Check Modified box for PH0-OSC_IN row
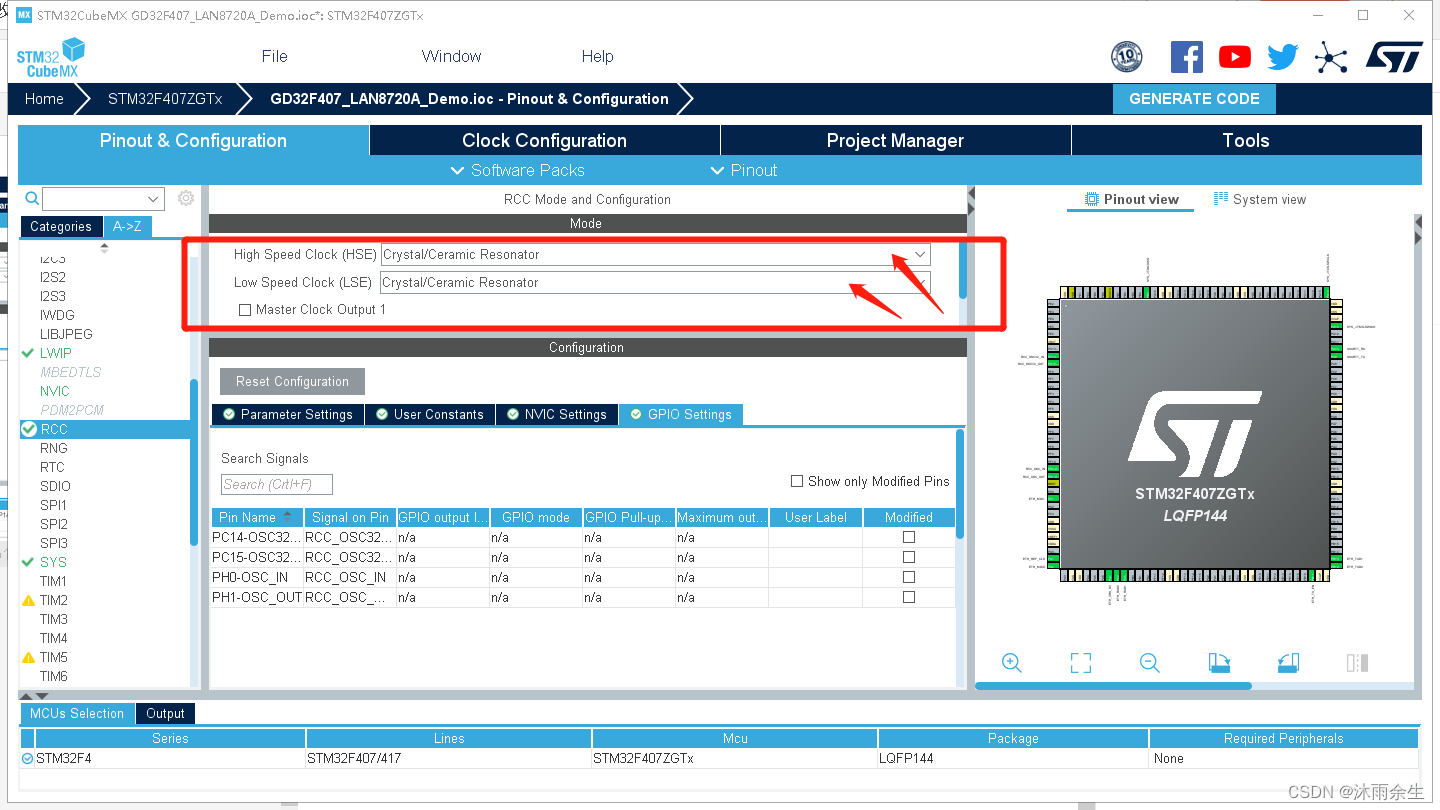The height and width of the screenshot is (810, 1440). click(909, 577)
